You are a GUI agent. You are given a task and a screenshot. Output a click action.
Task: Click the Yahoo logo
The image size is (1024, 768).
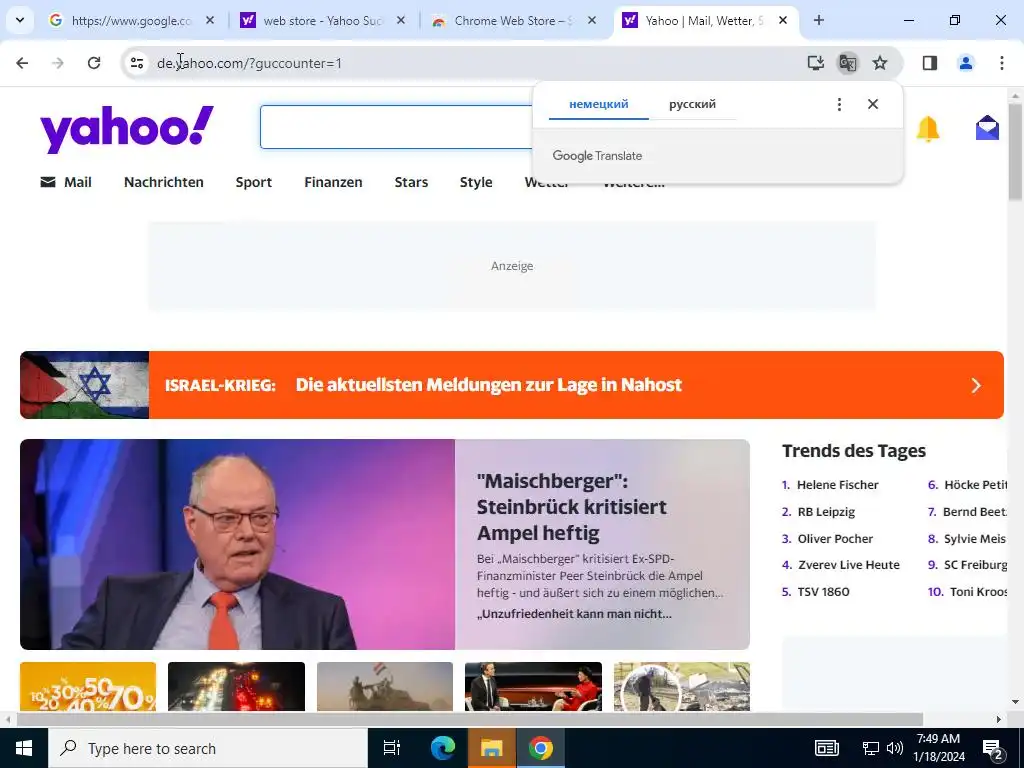[127, 129]
